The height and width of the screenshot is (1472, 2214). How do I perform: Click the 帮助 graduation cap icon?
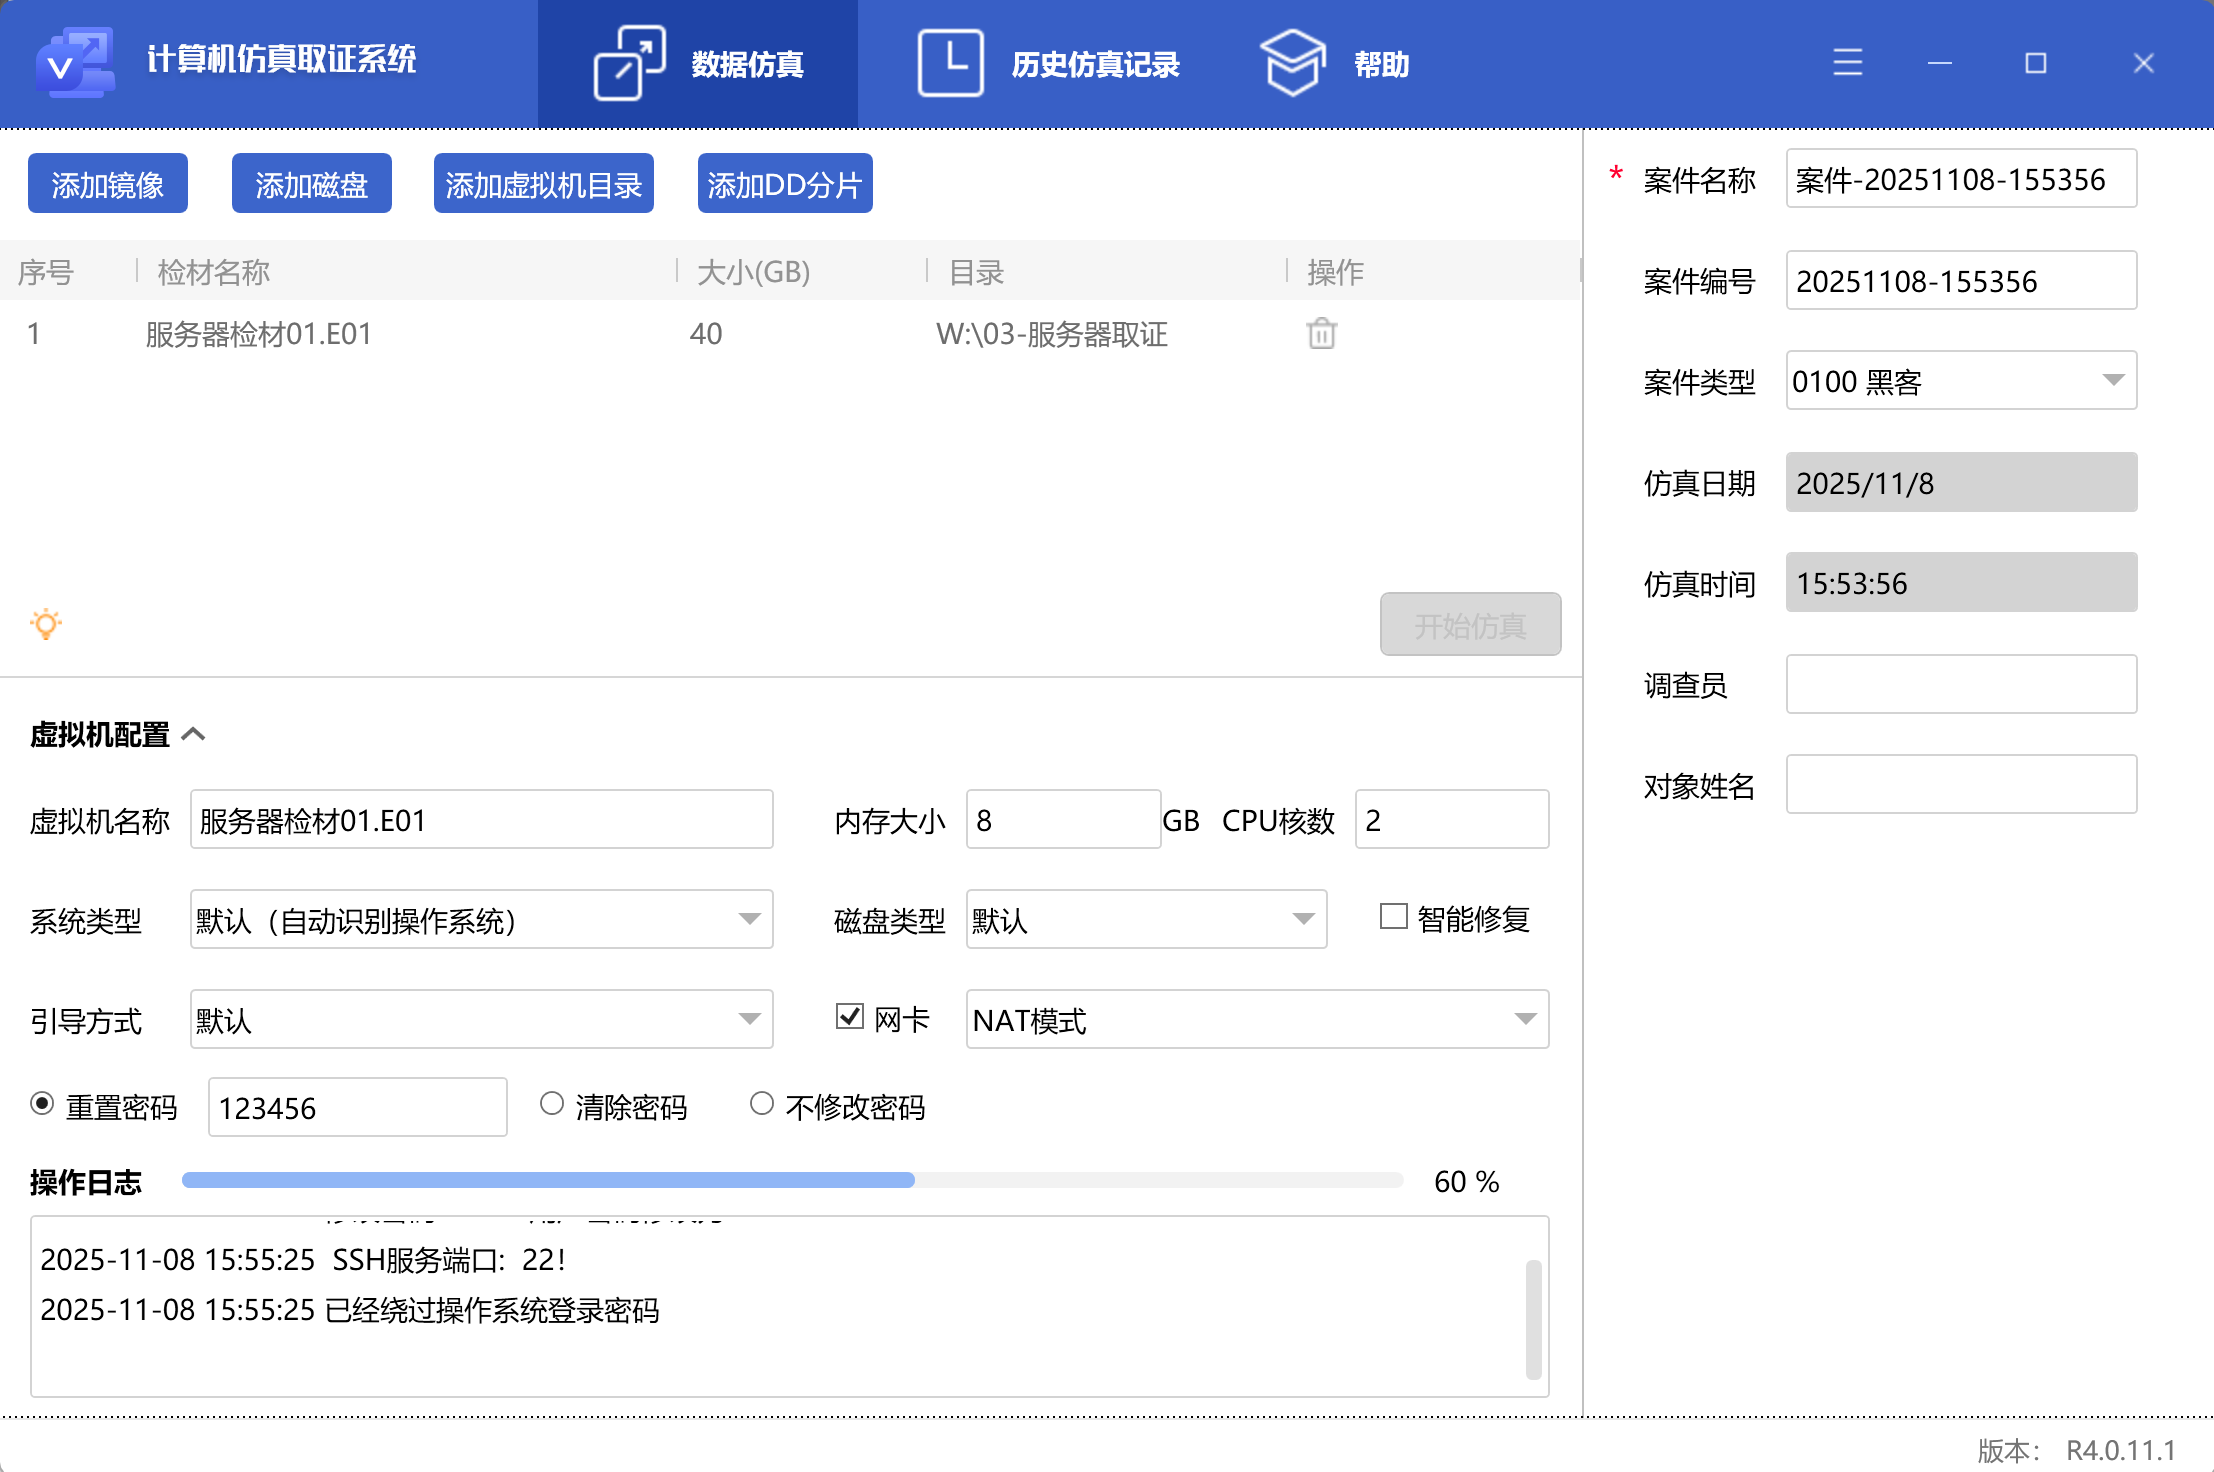click(x=1292, y=63)
